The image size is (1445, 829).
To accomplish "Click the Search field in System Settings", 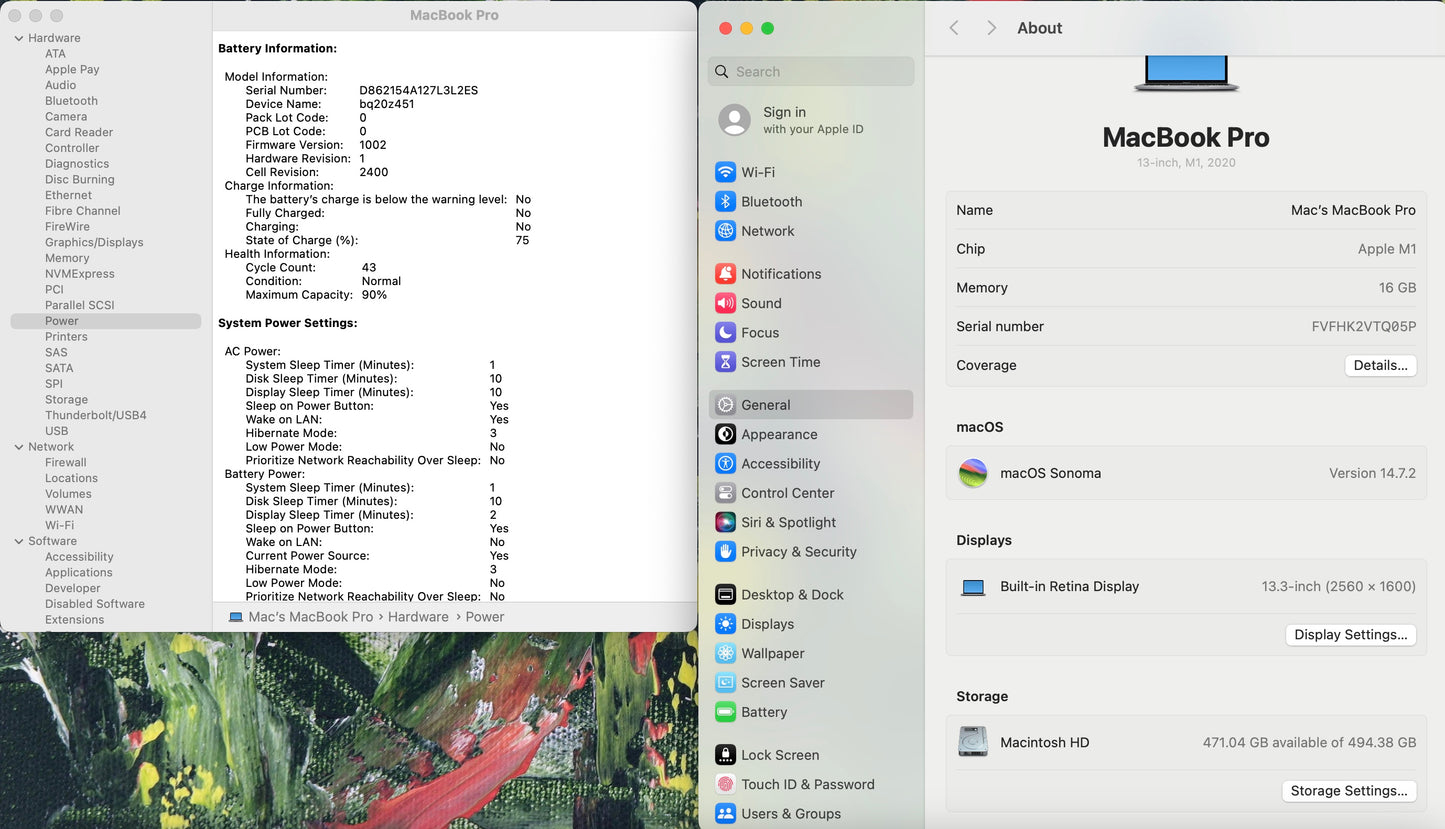I will (x=811, y=72).
